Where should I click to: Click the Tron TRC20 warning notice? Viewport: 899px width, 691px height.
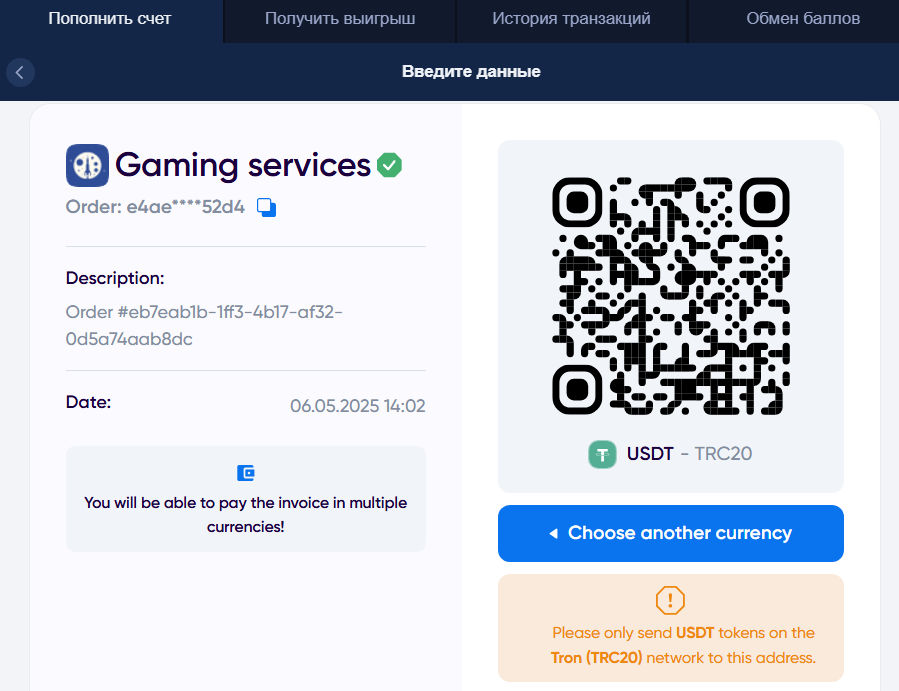(x=683, y=645)
